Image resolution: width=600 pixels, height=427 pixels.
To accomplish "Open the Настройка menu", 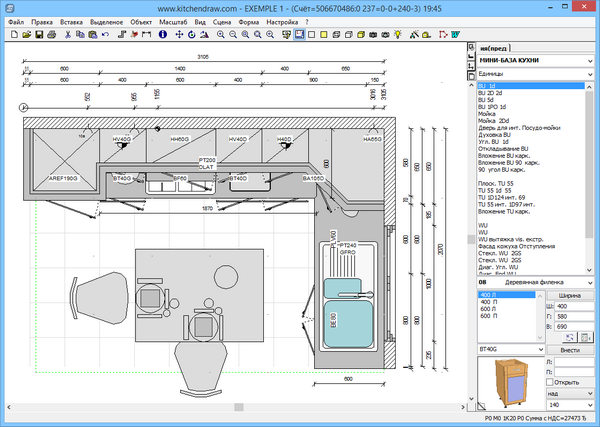I will pos(282,20).
